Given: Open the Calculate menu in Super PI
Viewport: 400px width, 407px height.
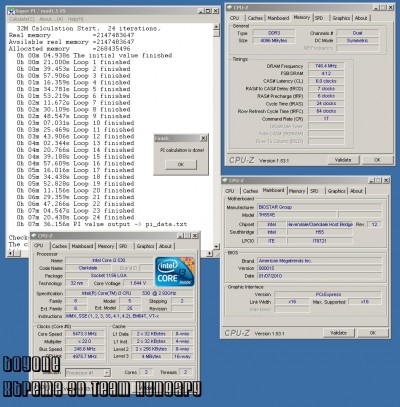Looking at the screenshot, I should (x=22, y=19).
